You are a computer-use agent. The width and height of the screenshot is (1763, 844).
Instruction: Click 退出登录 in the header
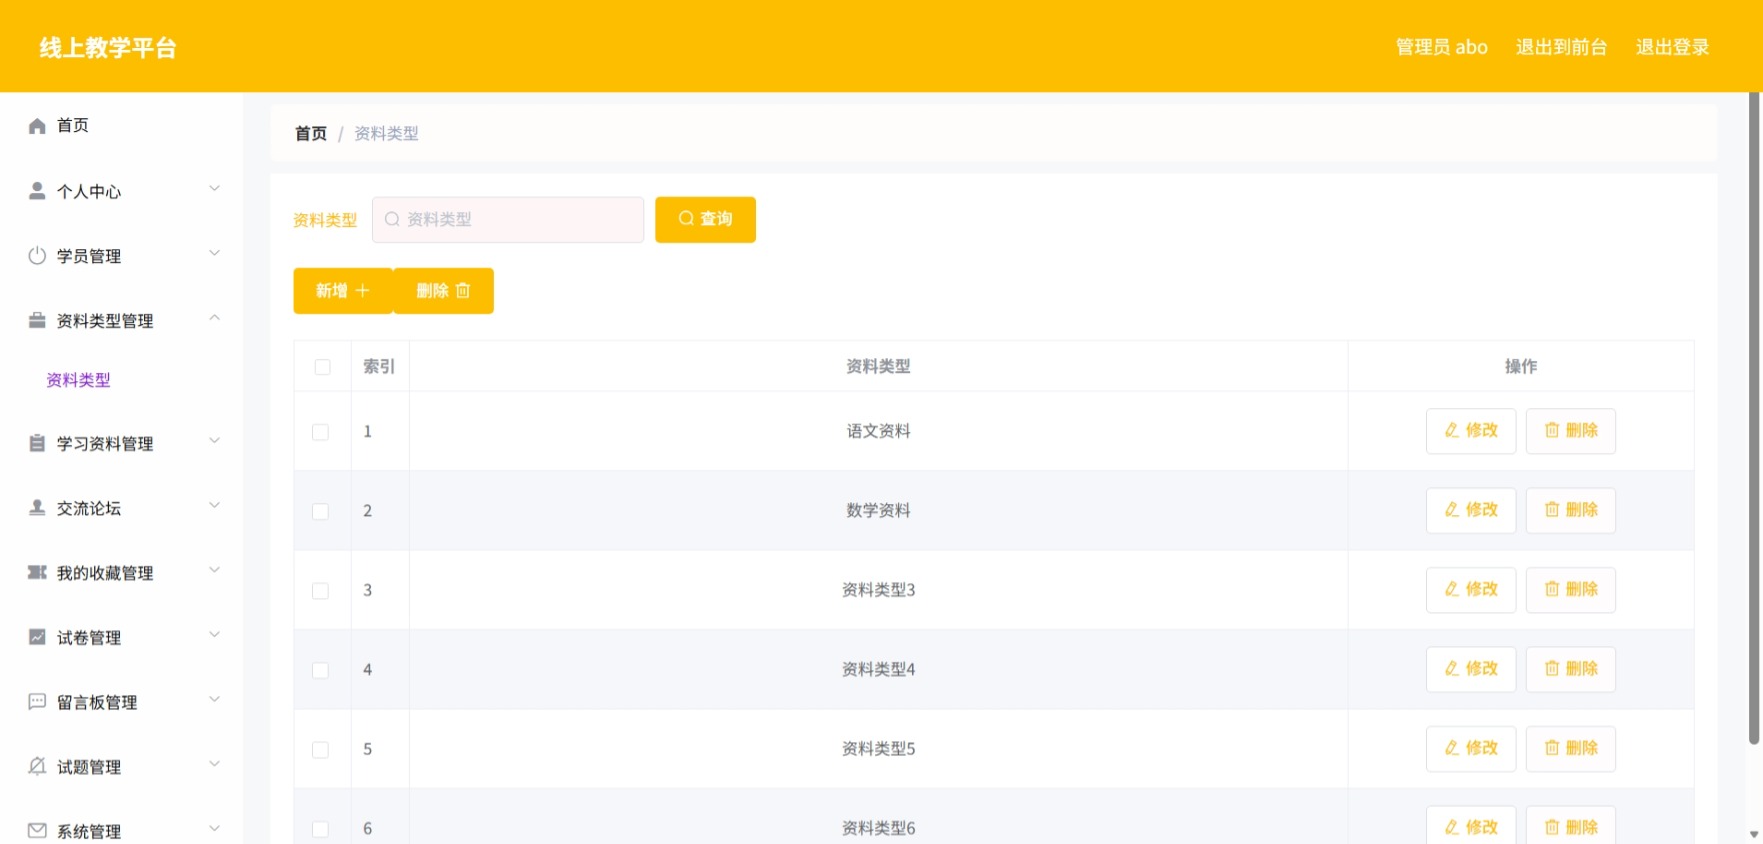(x=1672, y=47)
